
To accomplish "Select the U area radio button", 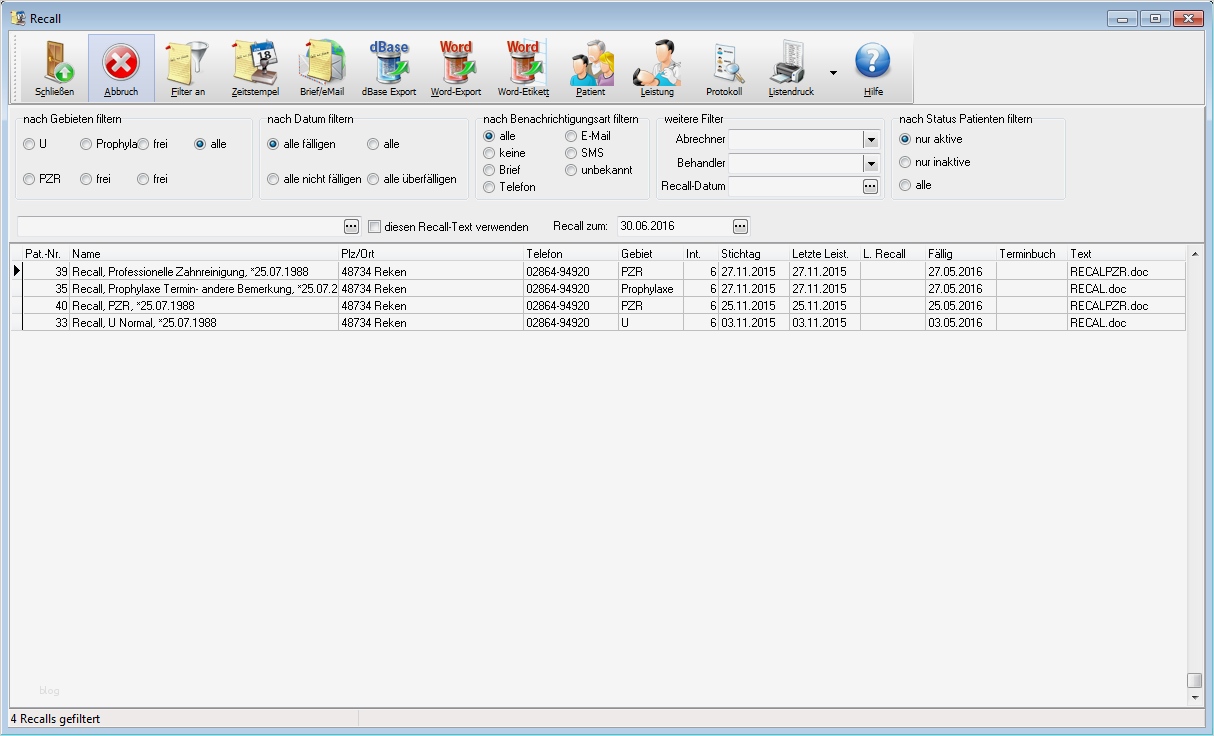I will 29,144.
